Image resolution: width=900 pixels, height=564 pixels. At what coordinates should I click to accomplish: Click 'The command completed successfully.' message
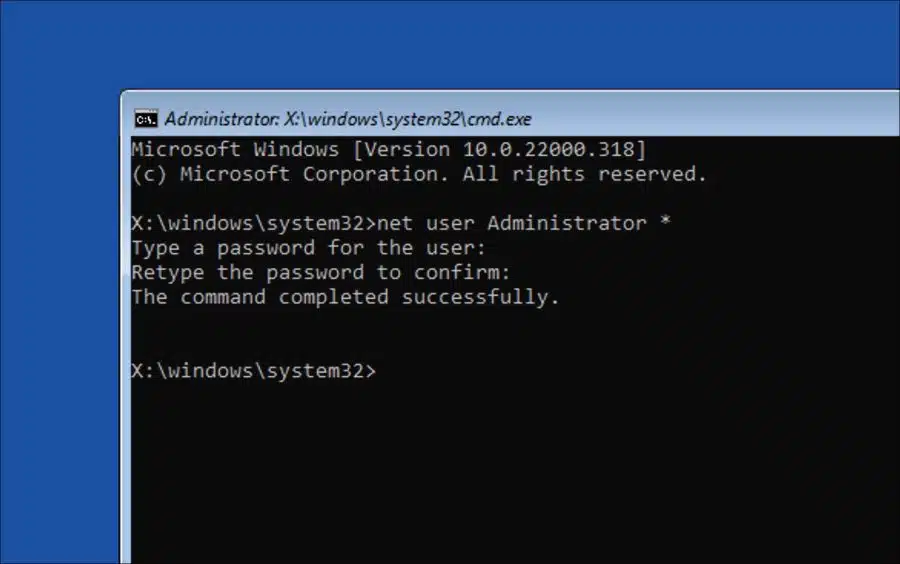point(346,297)
